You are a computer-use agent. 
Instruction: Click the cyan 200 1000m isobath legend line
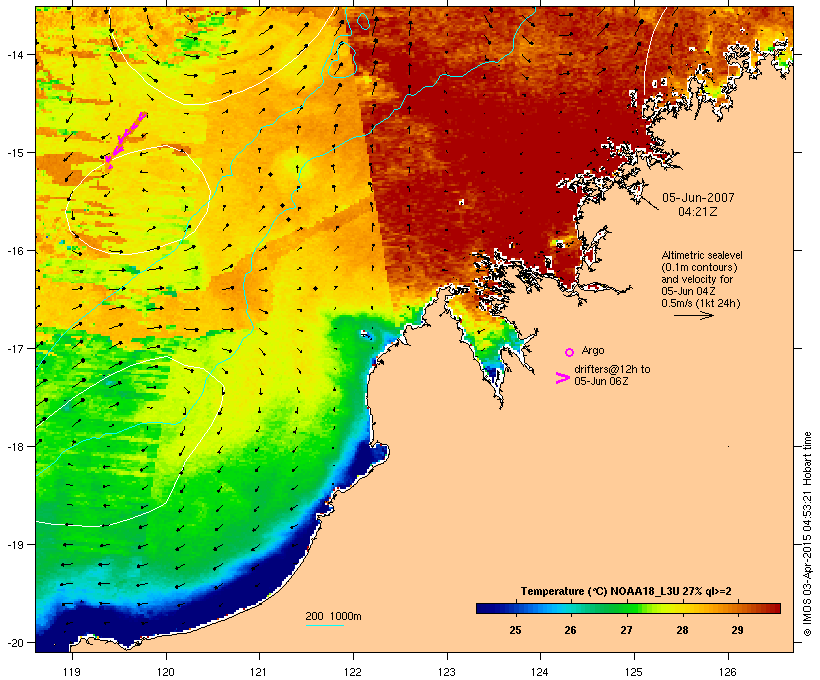coord(325,625)
